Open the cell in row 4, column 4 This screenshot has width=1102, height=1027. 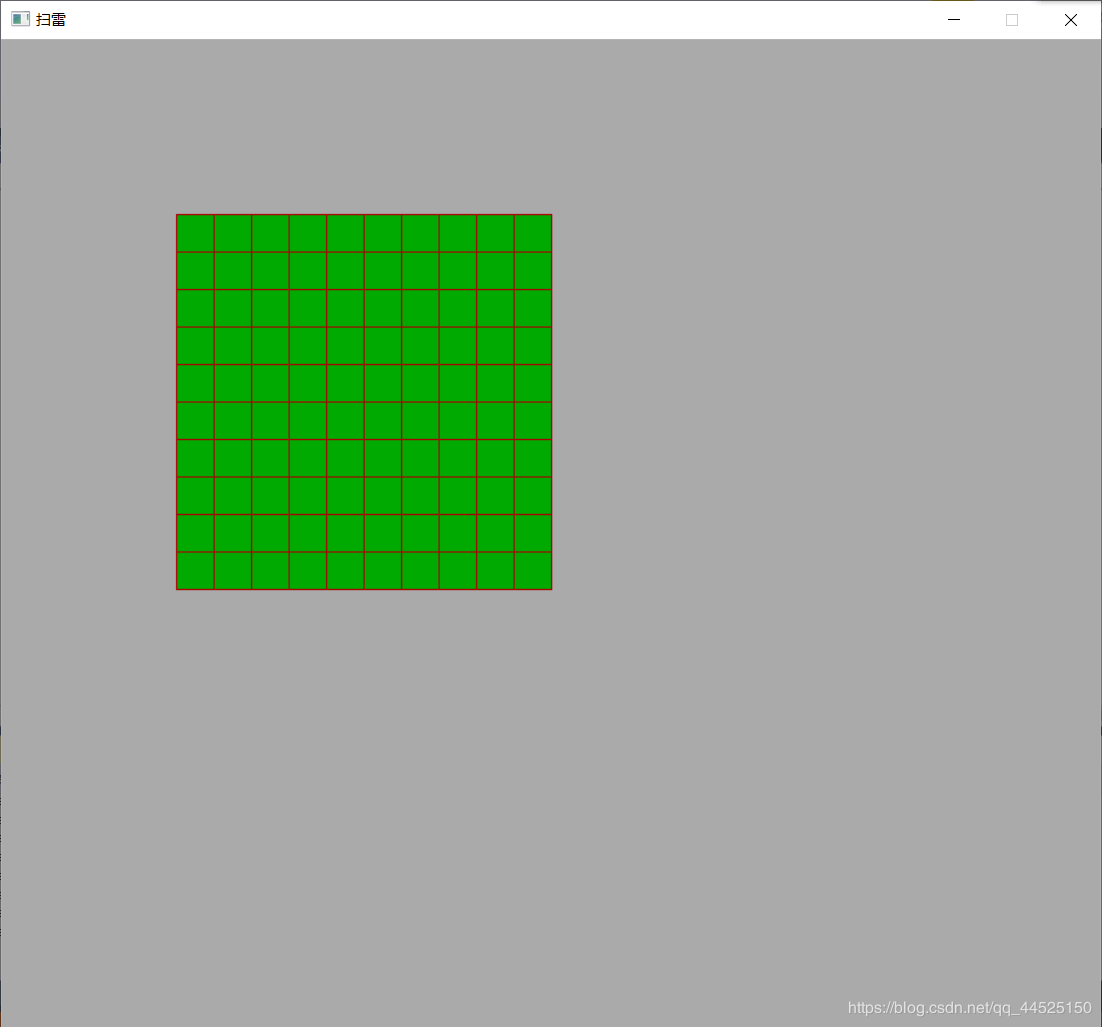coord(308,346)
